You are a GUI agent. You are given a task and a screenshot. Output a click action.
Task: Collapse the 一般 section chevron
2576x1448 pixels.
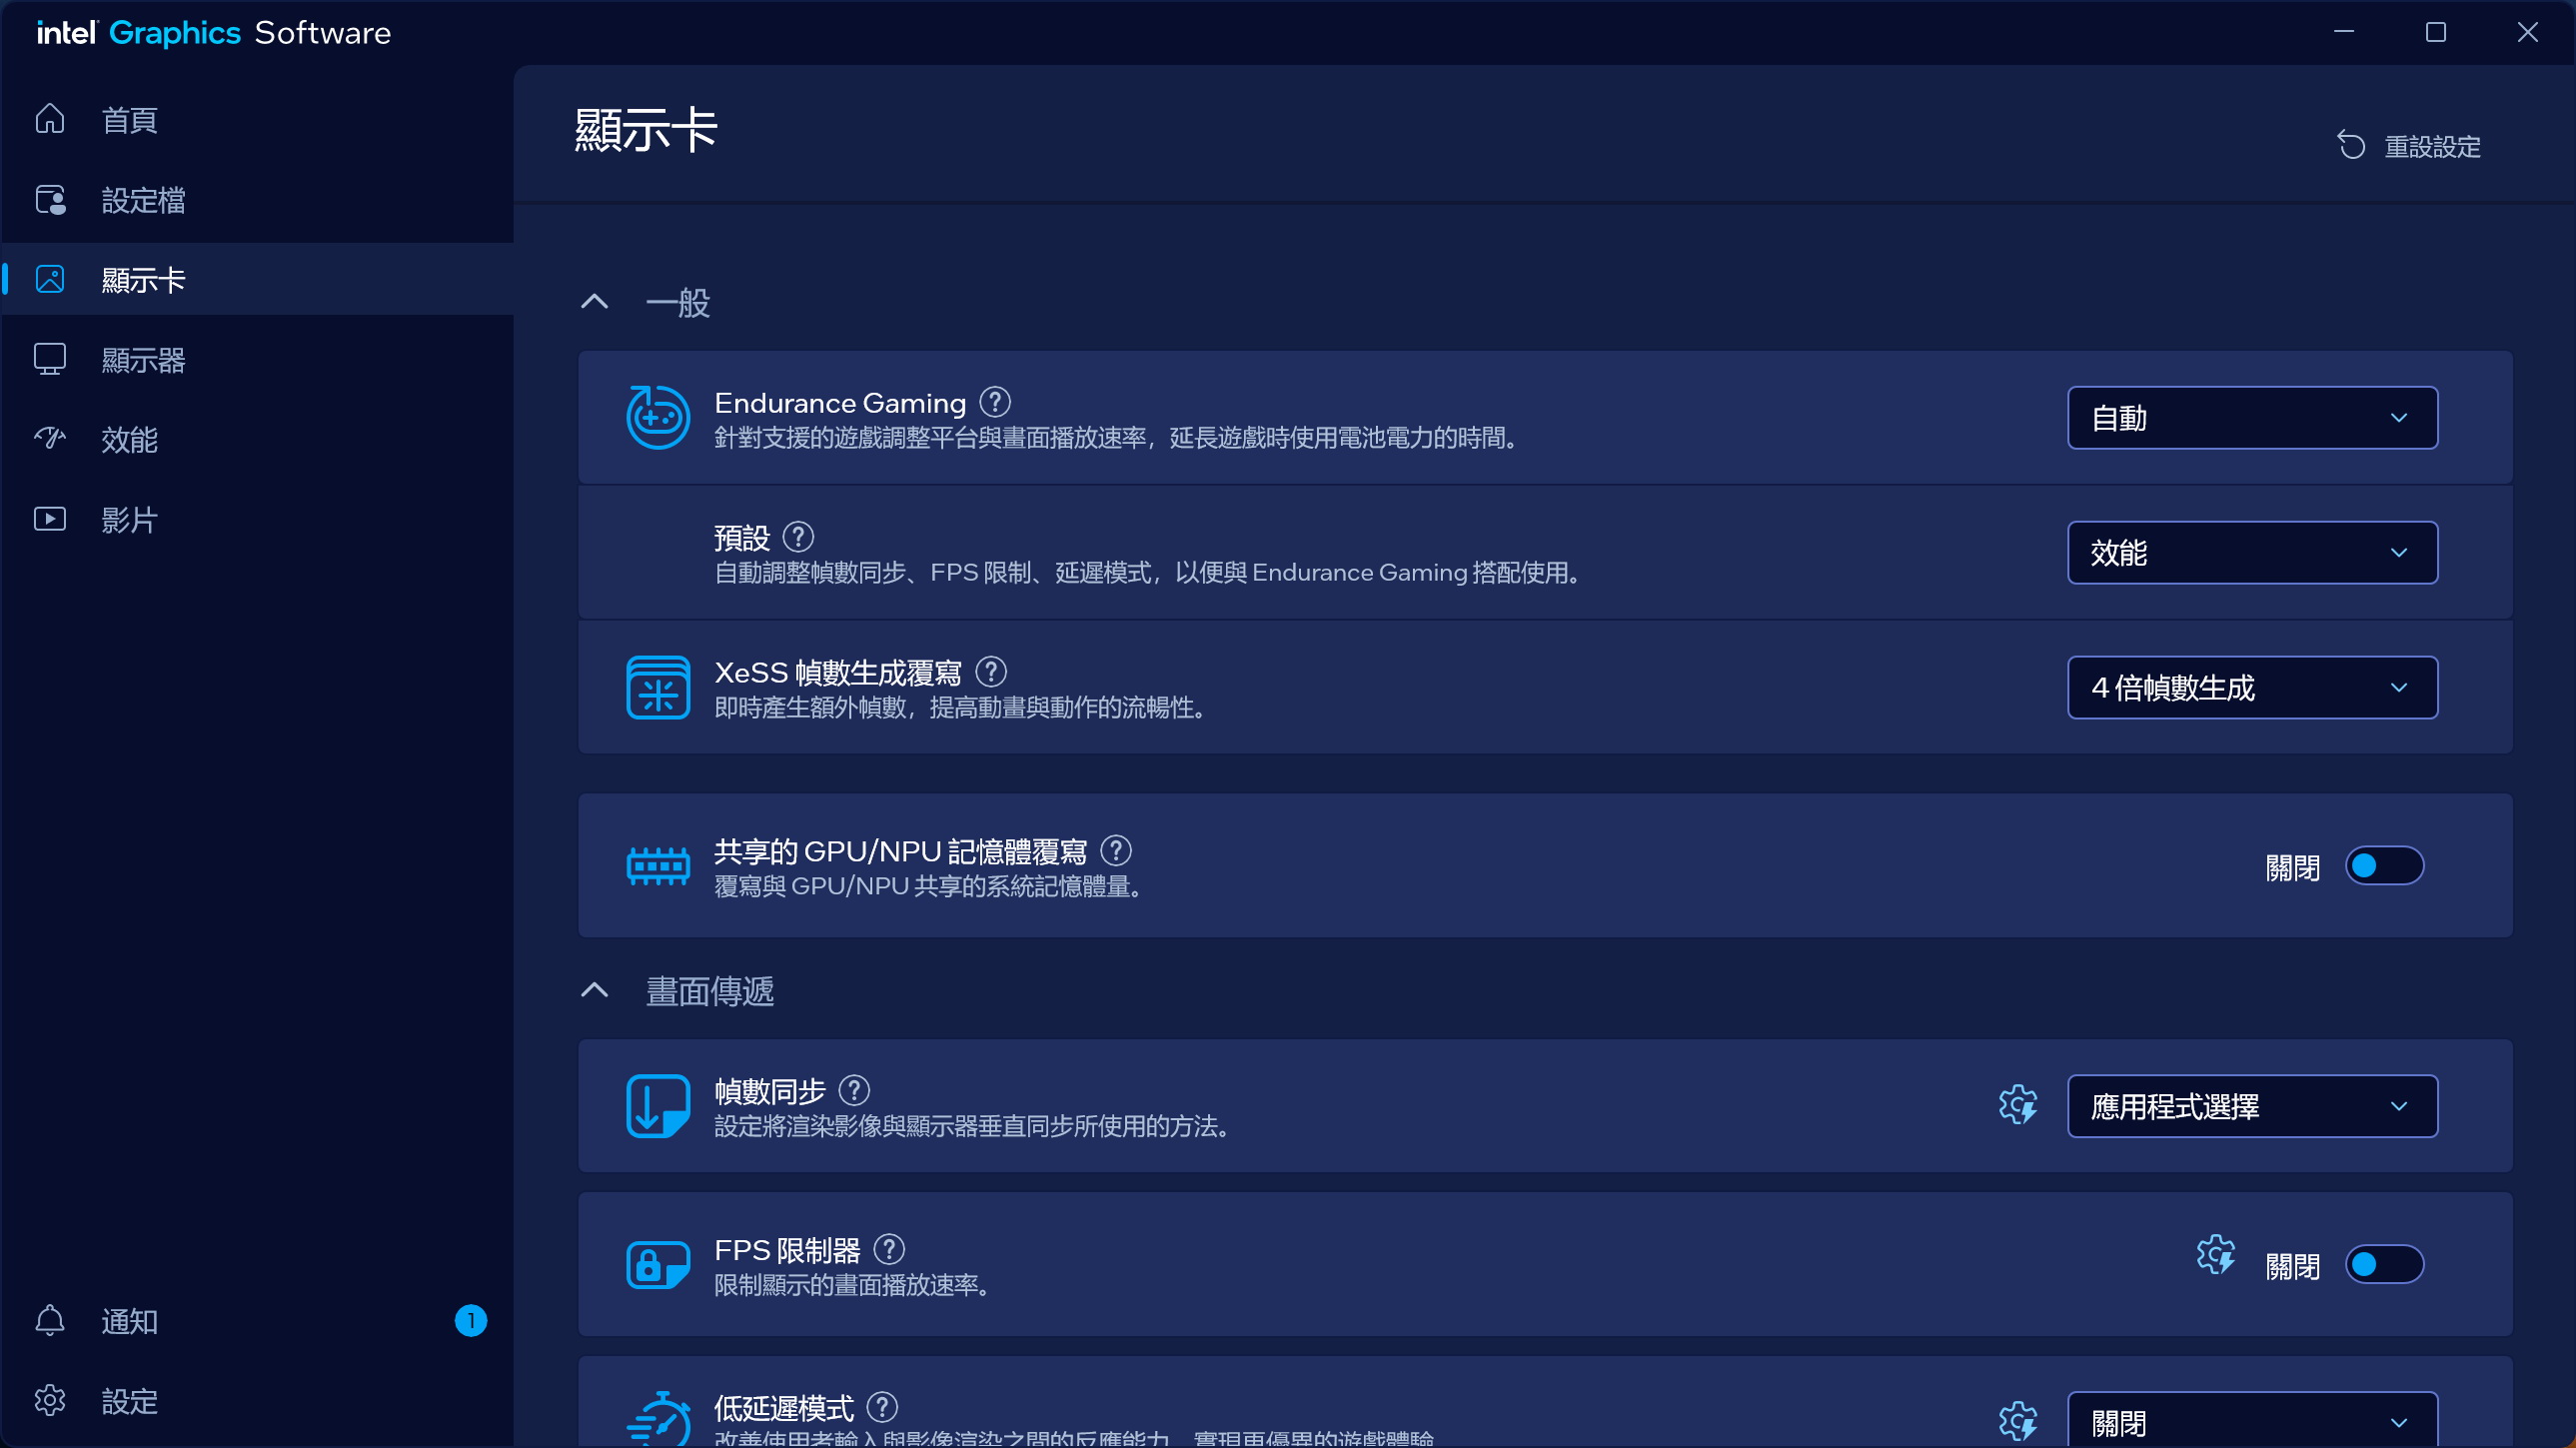pyautogui.click(x=595, y=302)
